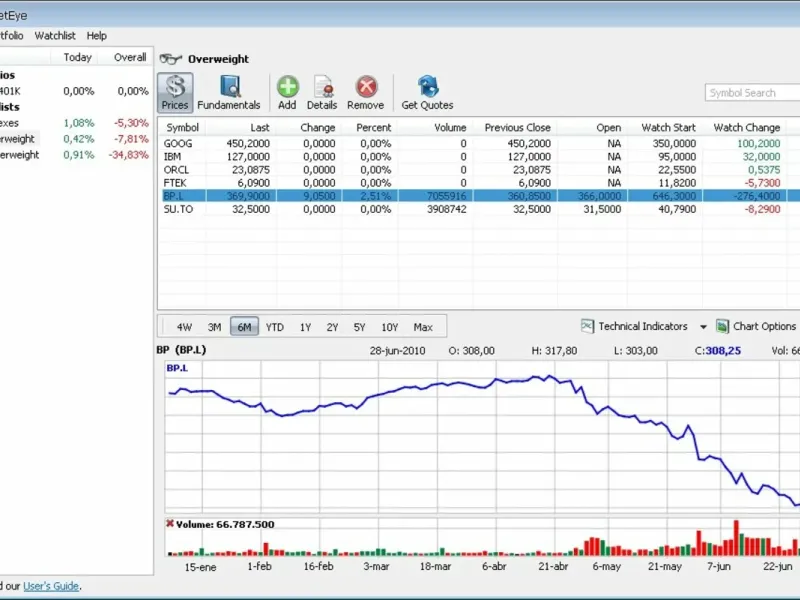Select the GOOG row

(x=479, y=143)
